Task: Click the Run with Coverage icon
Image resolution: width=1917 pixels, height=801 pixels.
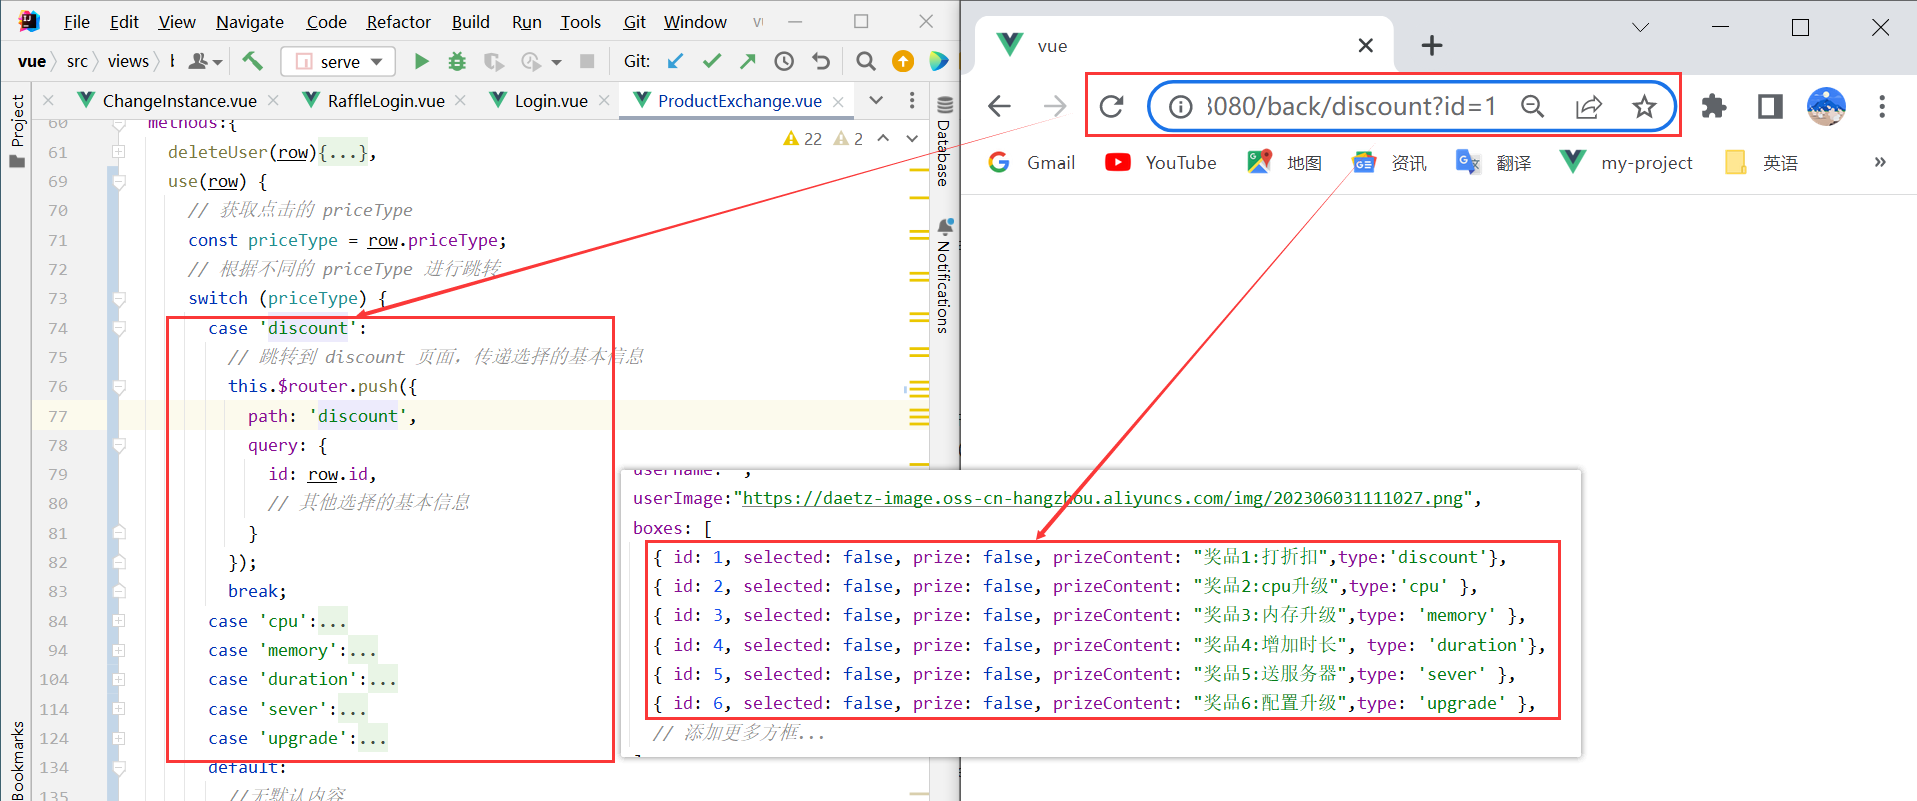Action: tap(494, 62)
